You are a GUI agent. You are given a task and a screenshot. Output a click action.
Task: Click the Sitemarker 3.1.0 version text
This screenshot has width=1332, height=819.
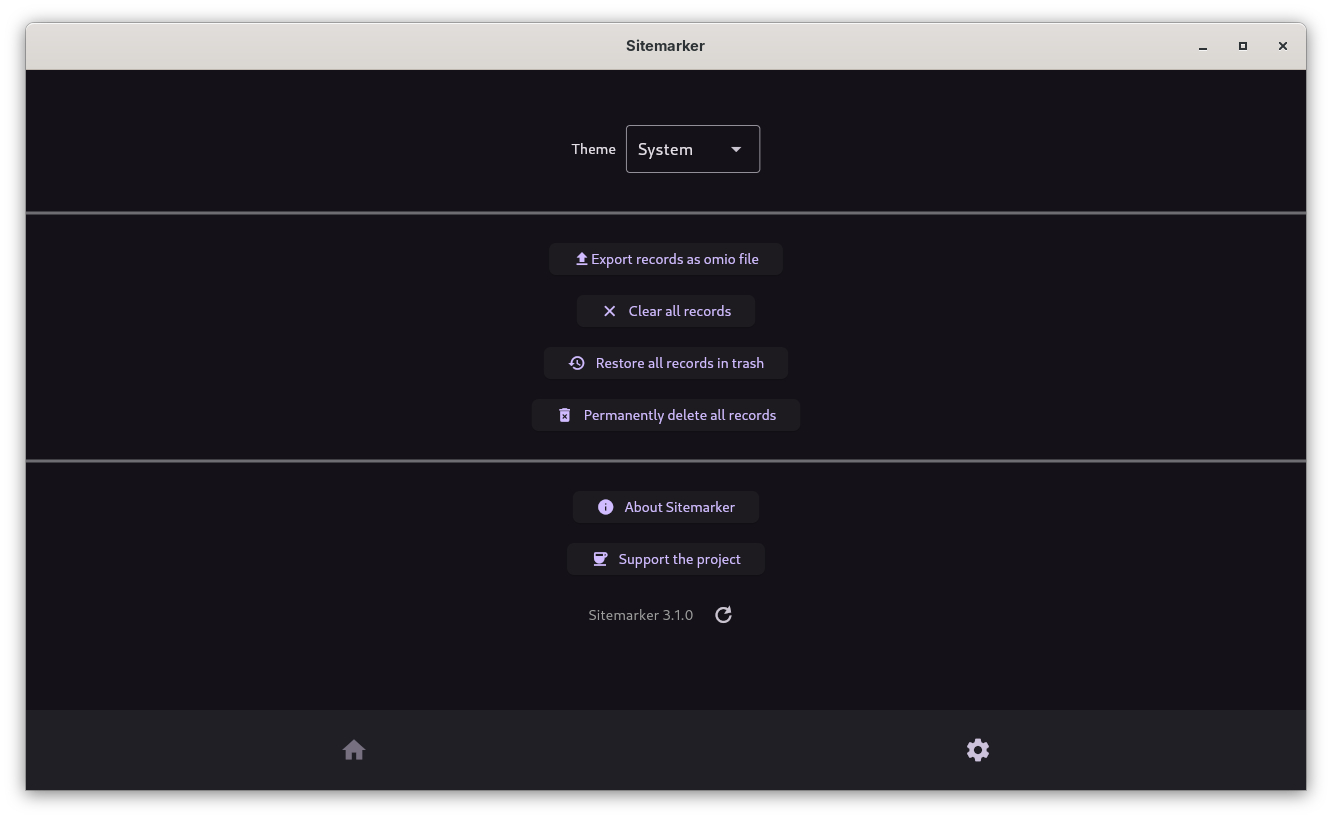point(641,615)
